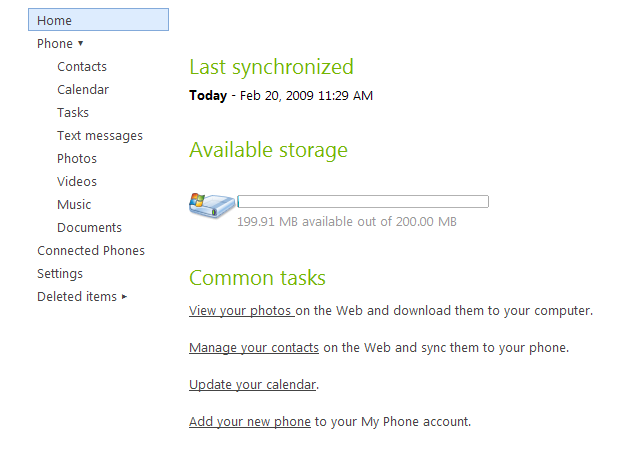
Task: Open the Videos section
Action: [x=77, y=182]
